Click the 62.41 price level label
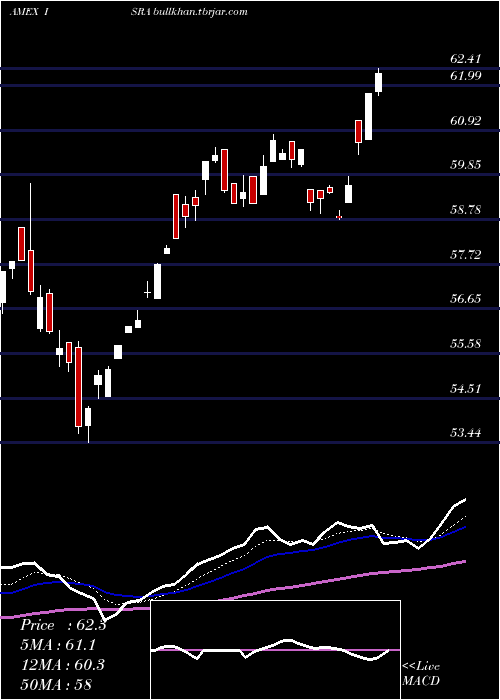The image size is (500, 700). [466, 59]
